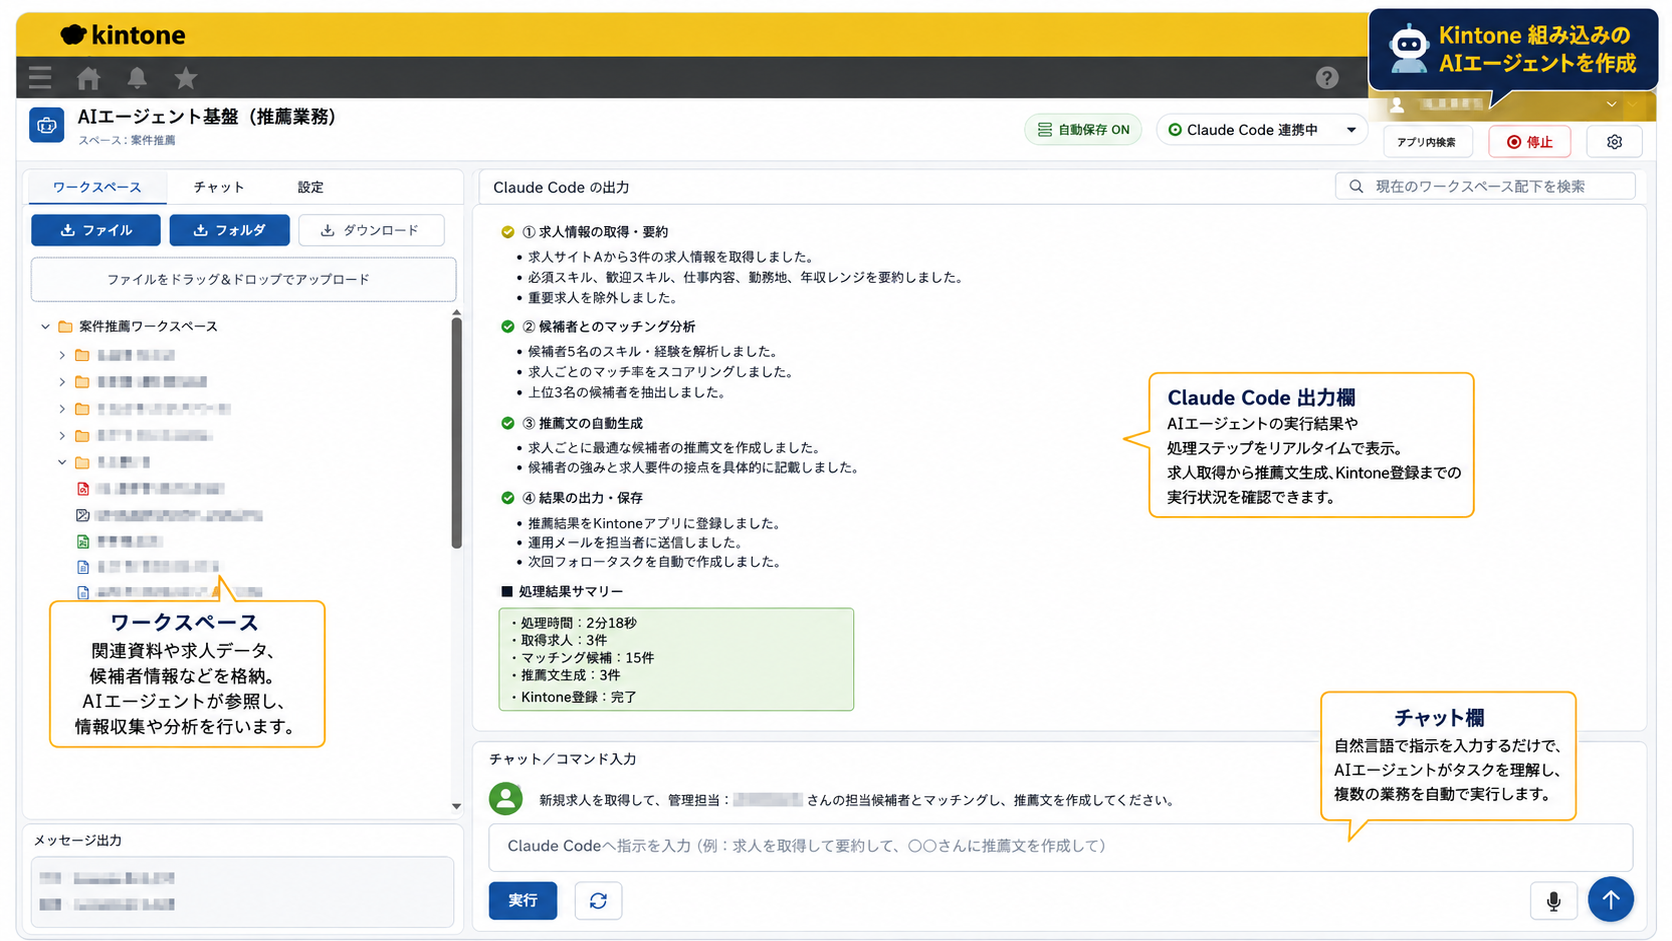Click the search magnifier icon in workspace search
Viewport: 1672px width, 941px height.
coord(1356,186)
